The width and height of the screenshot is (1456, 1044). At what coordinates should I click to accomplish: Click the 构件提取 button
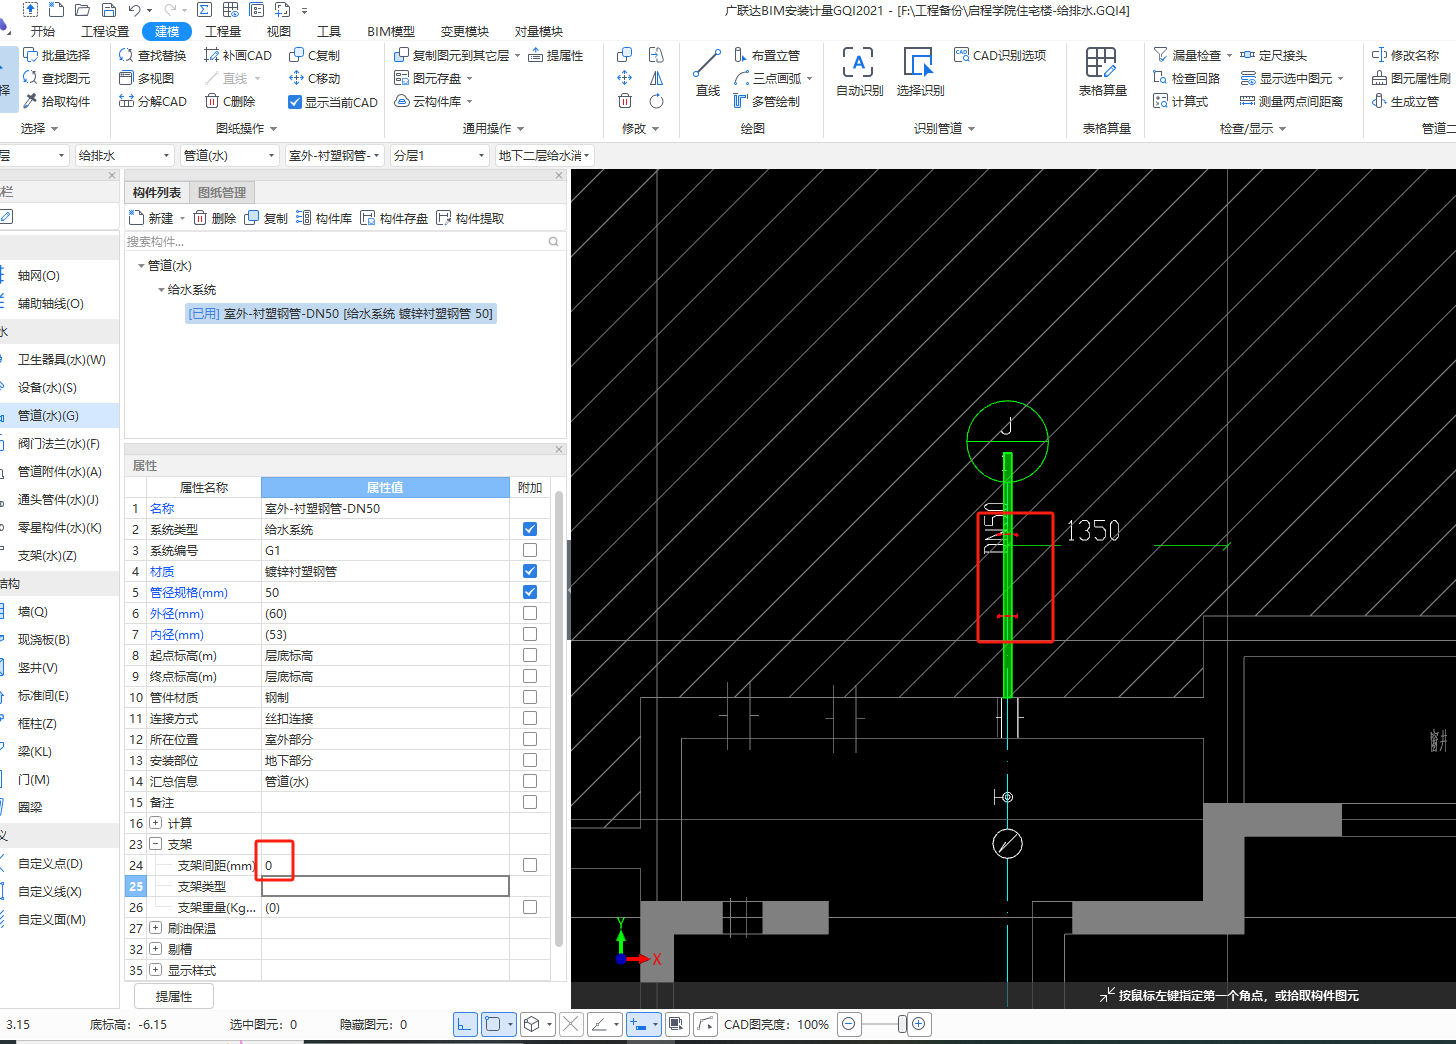tap(470, 218)
